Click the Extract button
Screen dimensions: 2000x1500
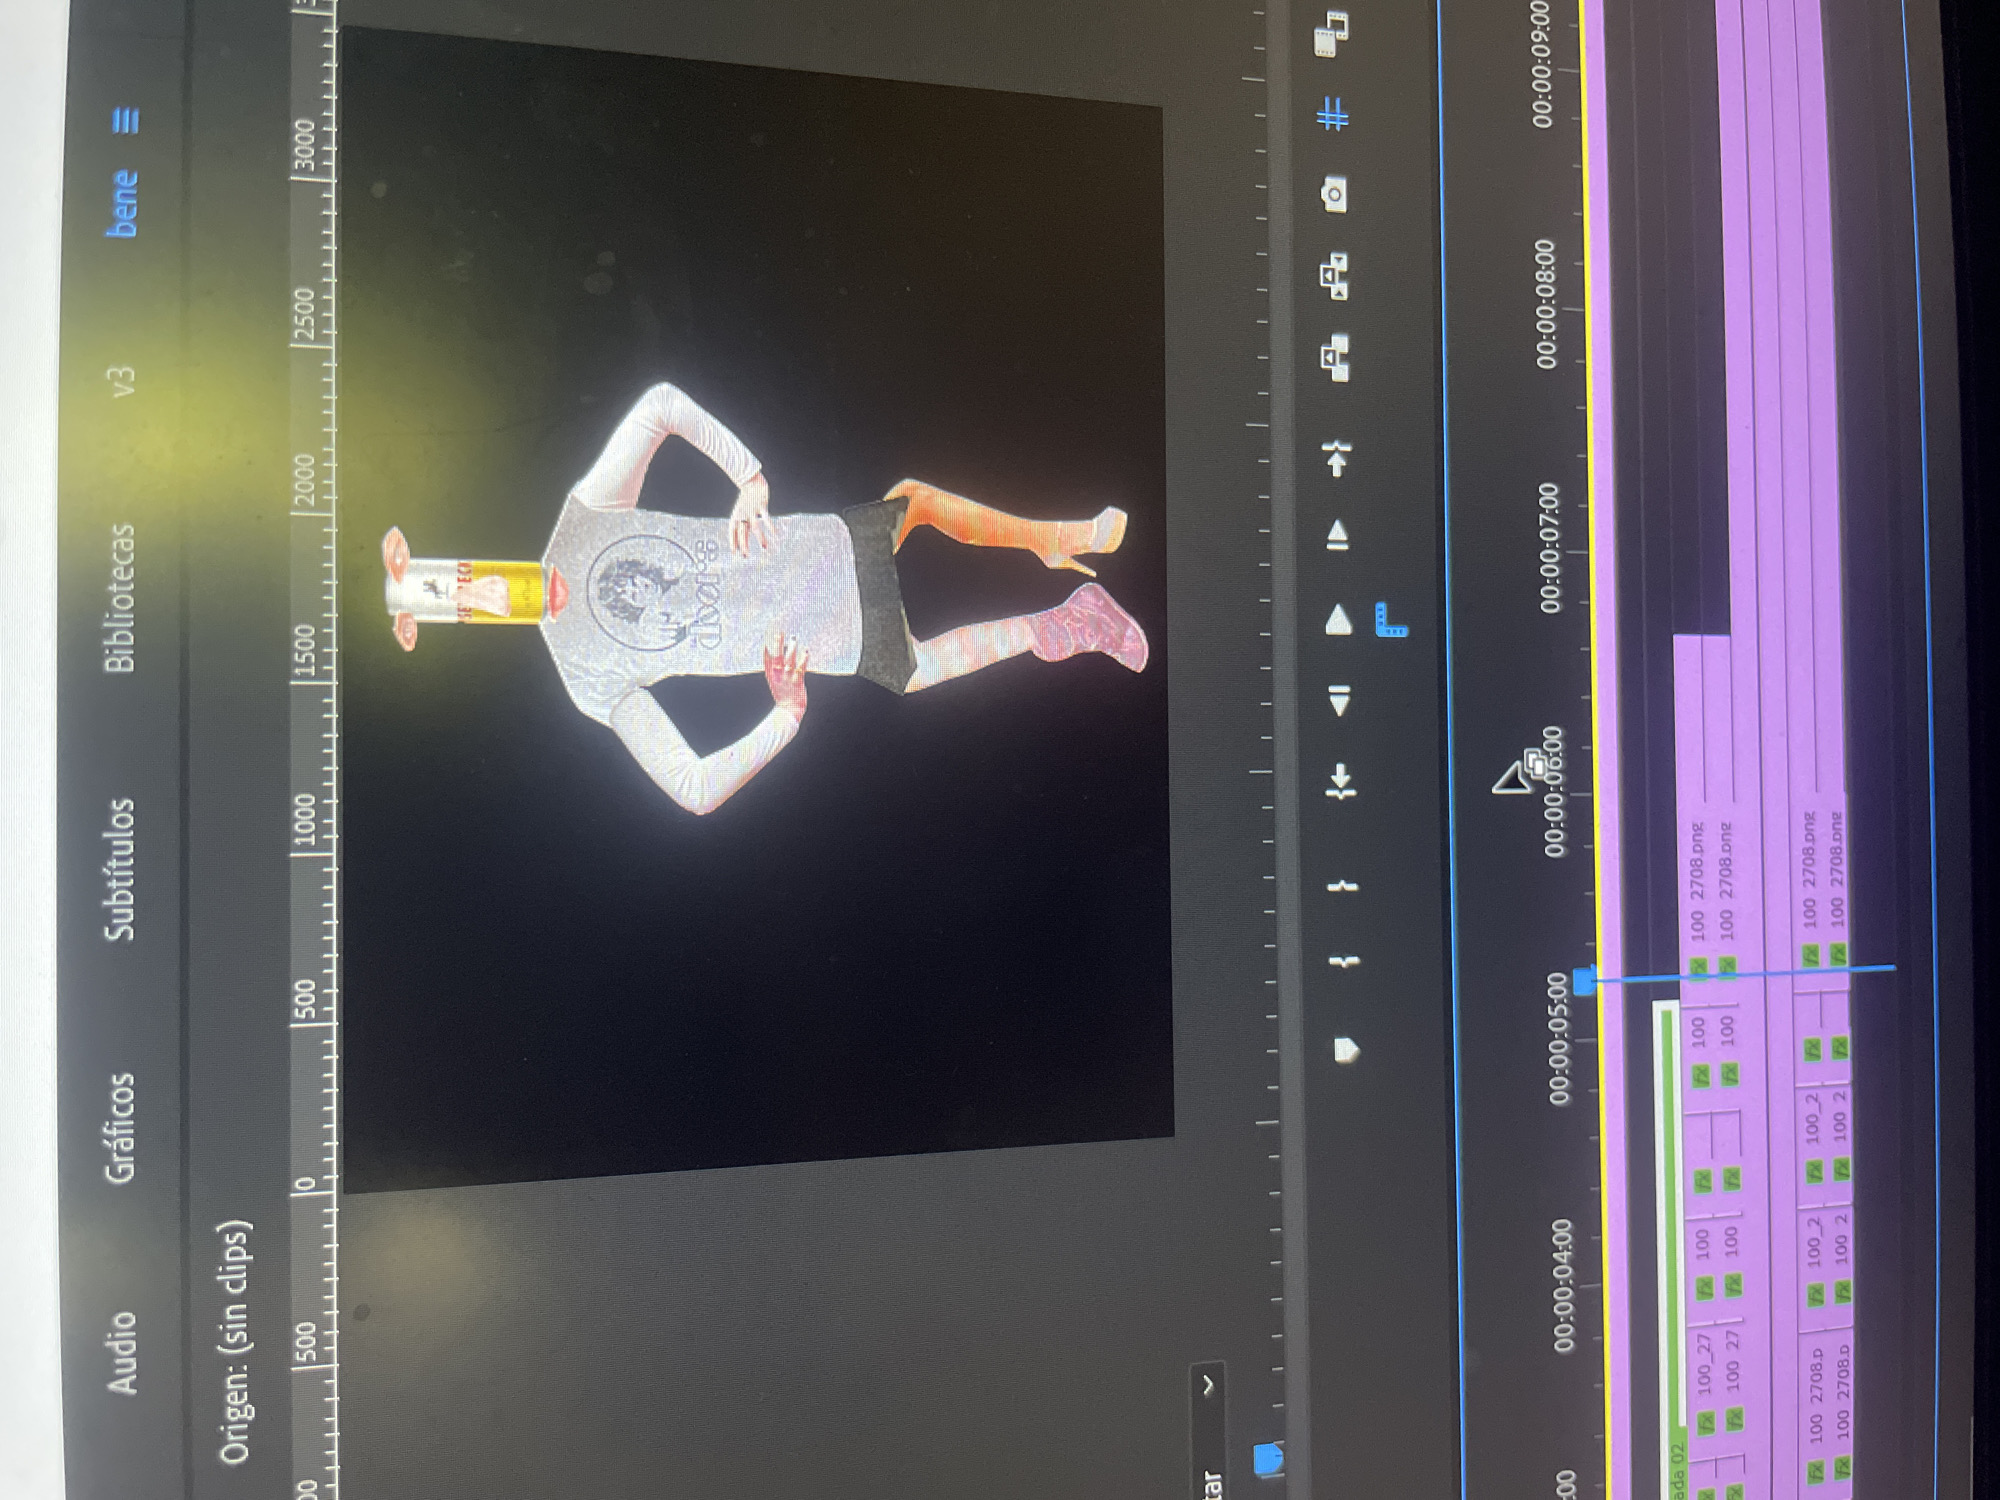point(1334,276)
